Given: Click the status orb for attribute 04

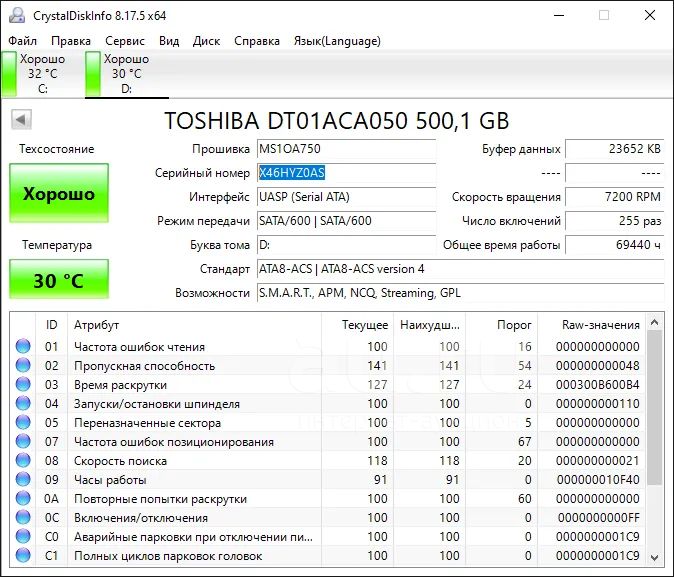Looking at the screenshot, I should [23, 403].
